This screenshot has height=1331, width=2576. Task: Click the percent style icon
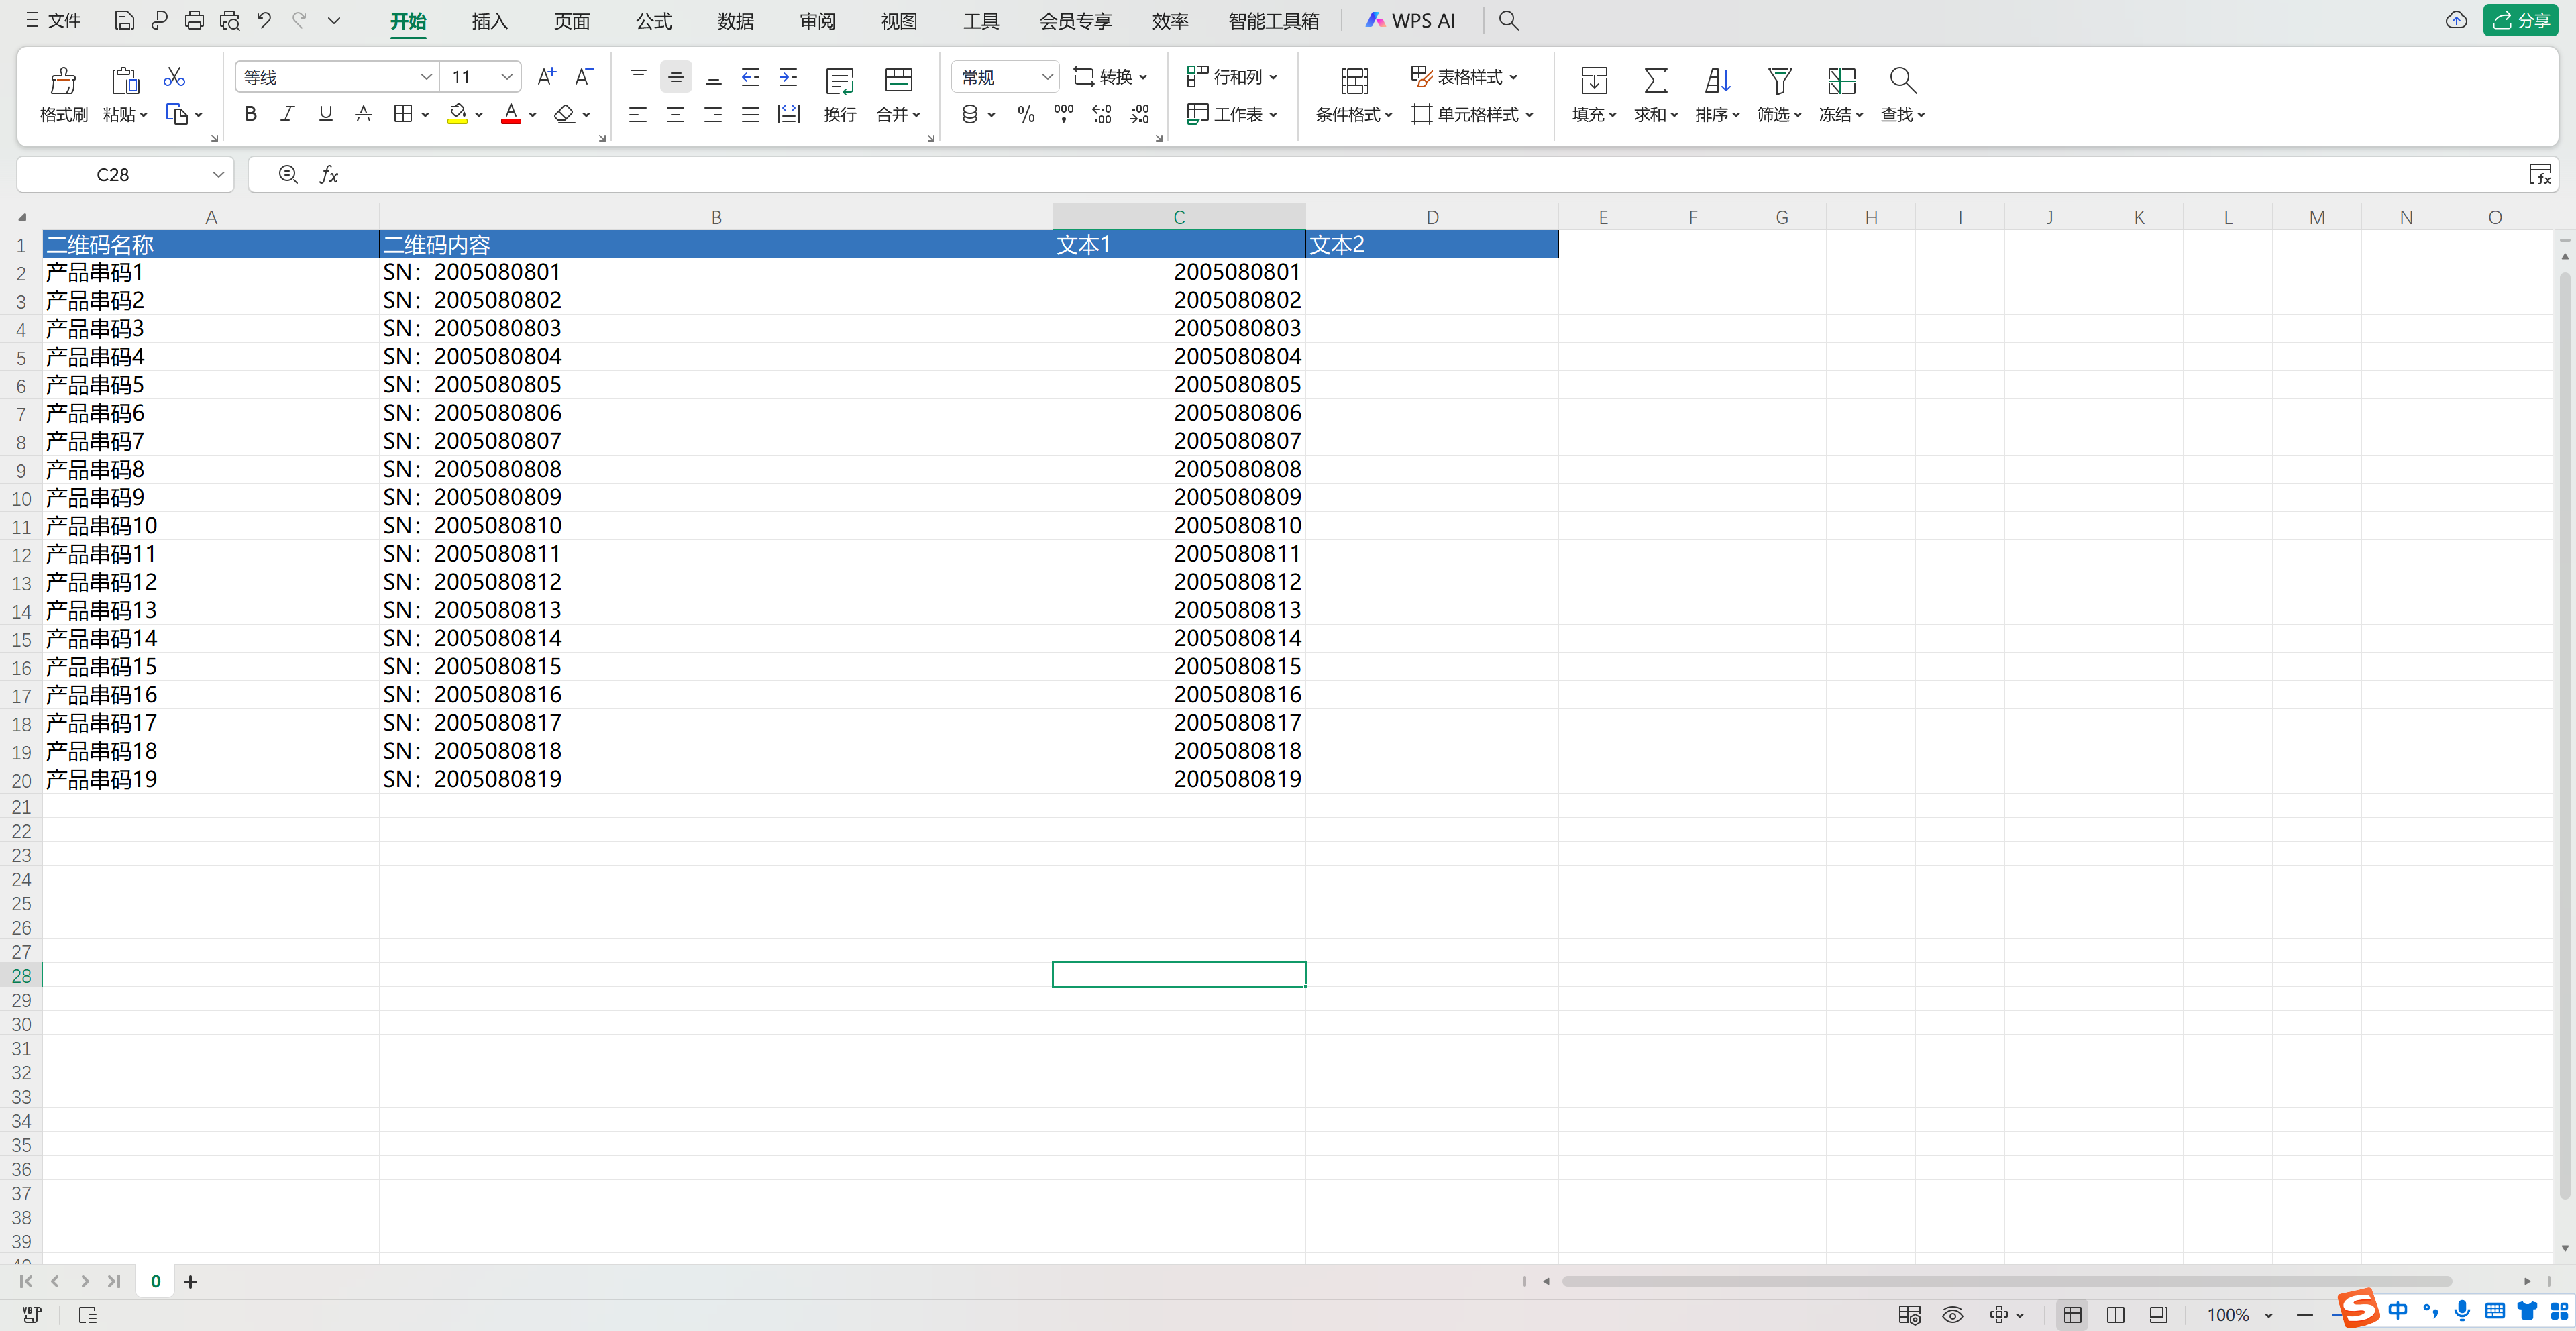point(1026,115)
